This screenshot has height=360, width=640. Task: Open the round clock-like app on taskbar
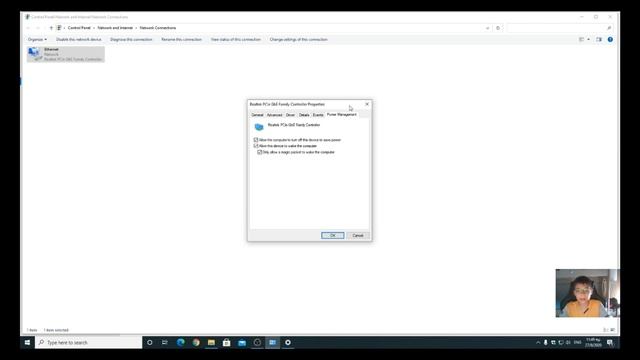(x=257, y=342)
